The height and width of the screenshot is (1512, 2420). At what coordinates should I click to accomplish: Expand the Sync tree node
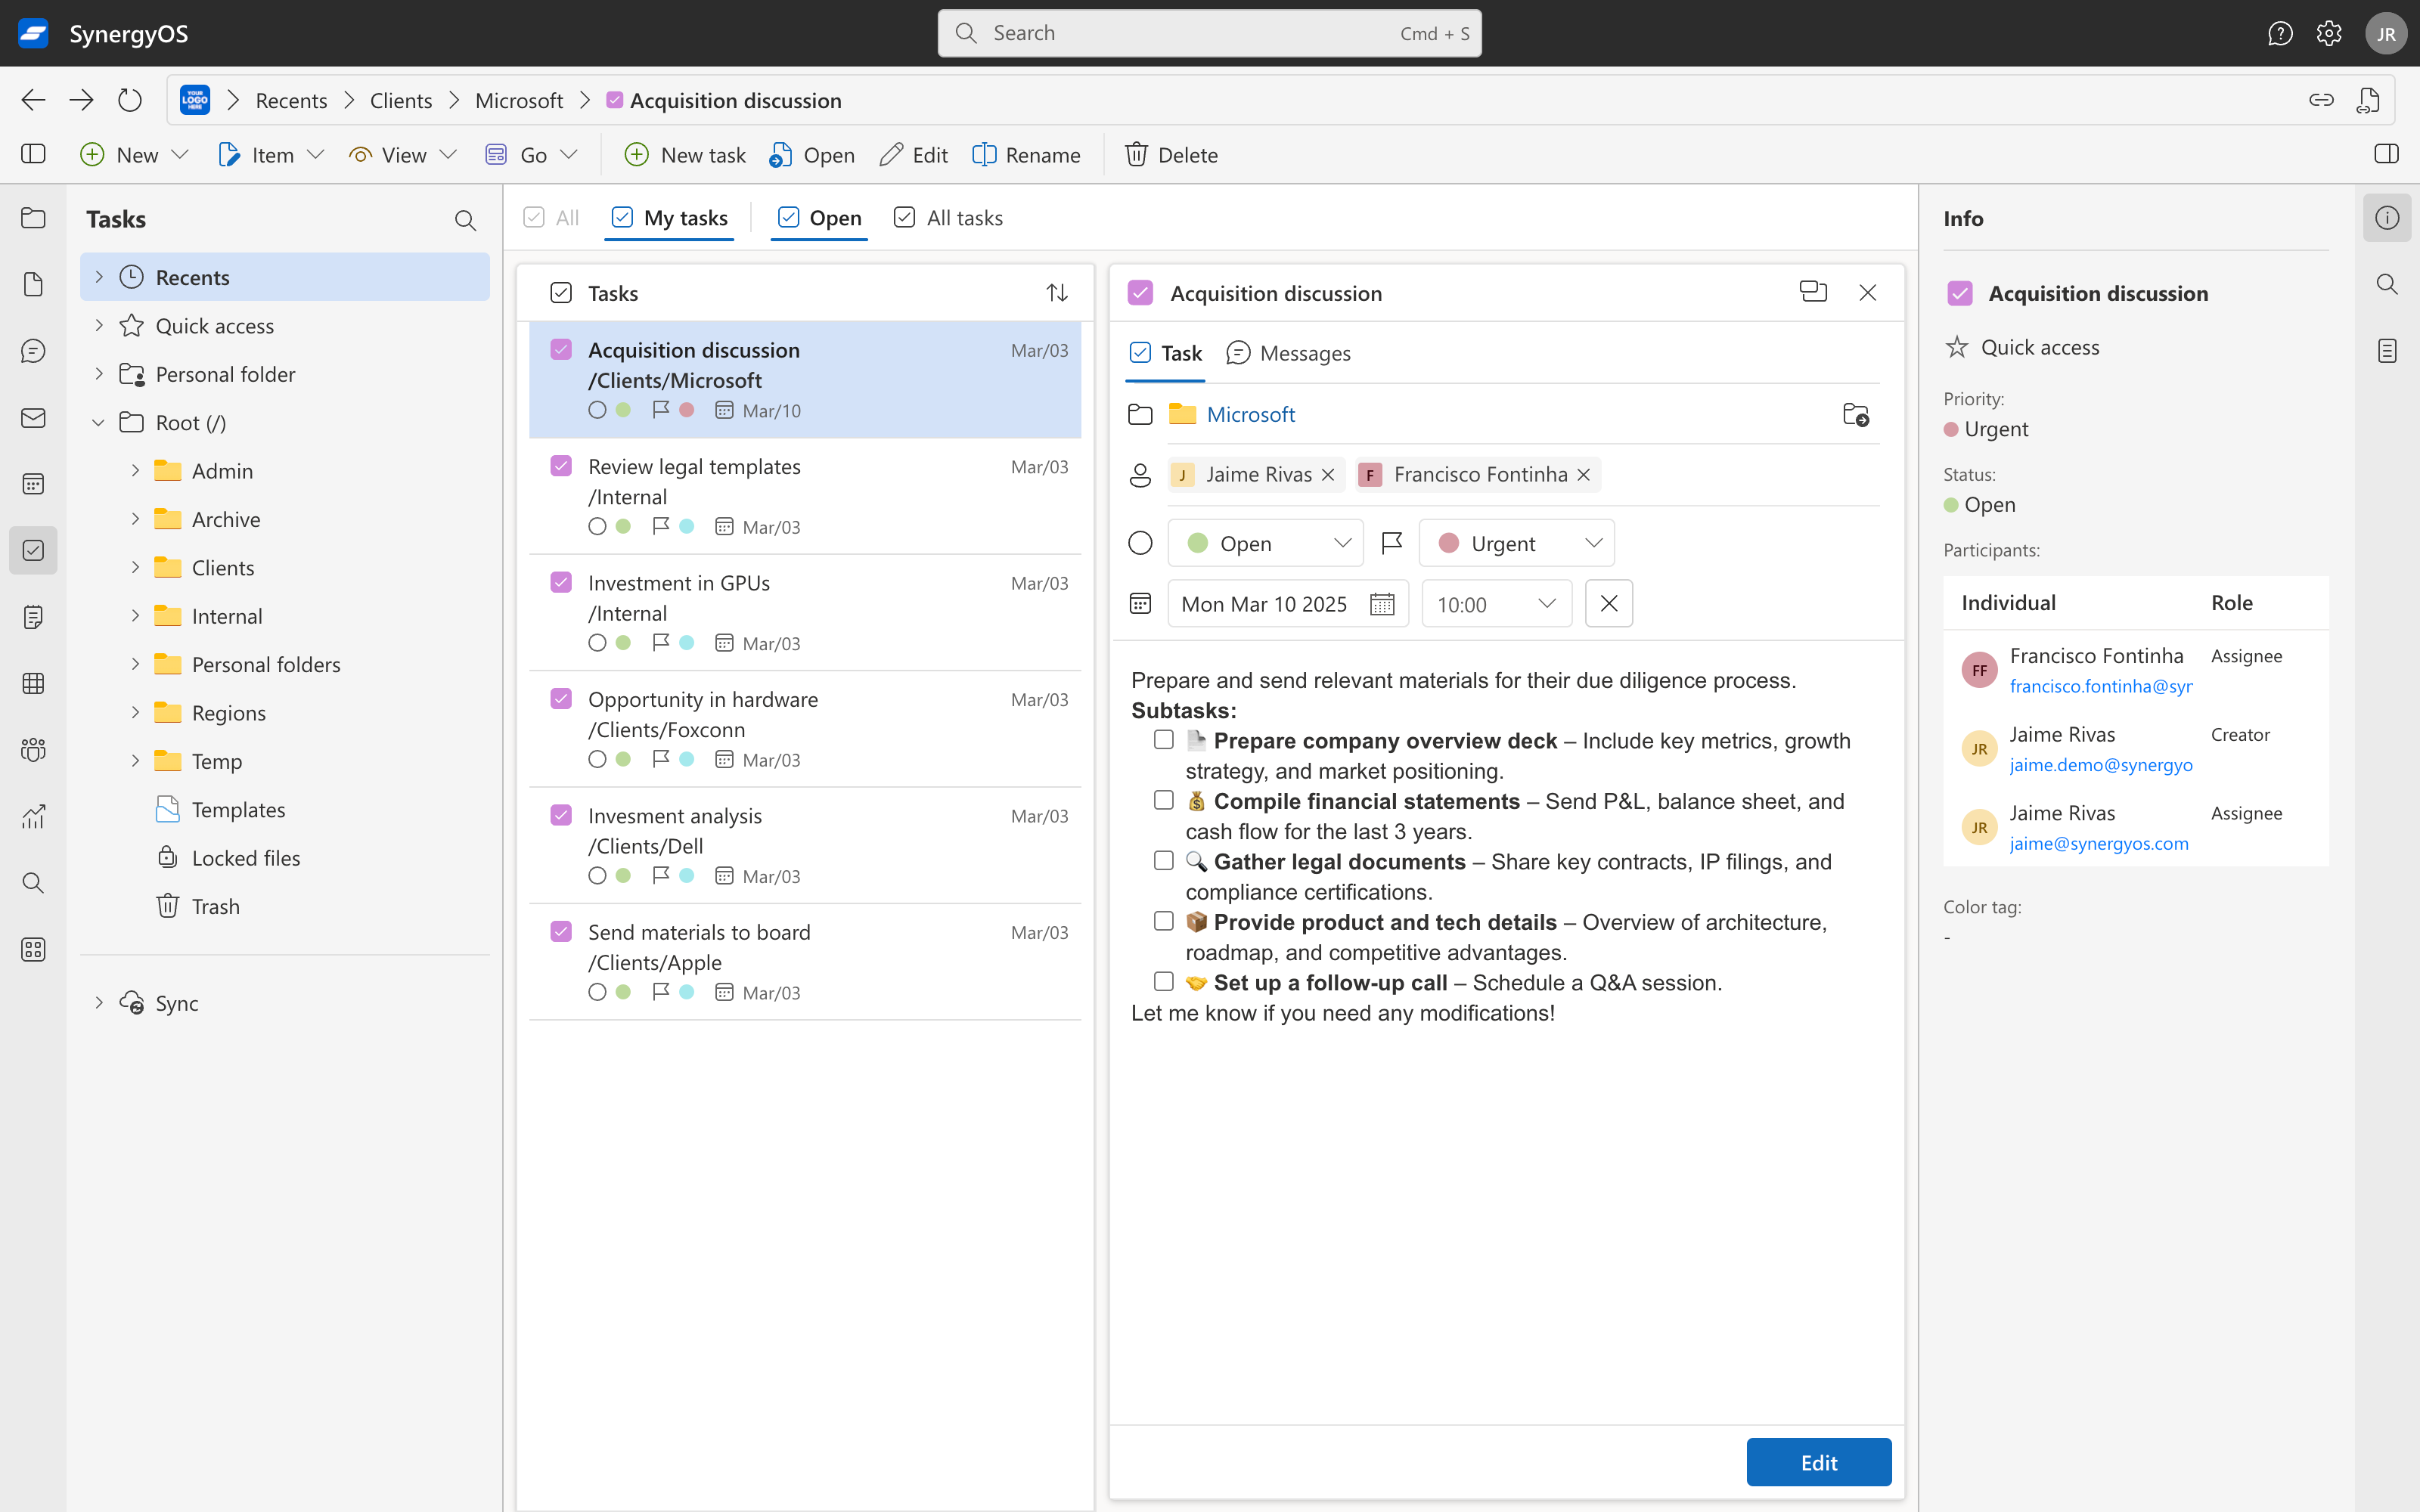click(98, 1003)
